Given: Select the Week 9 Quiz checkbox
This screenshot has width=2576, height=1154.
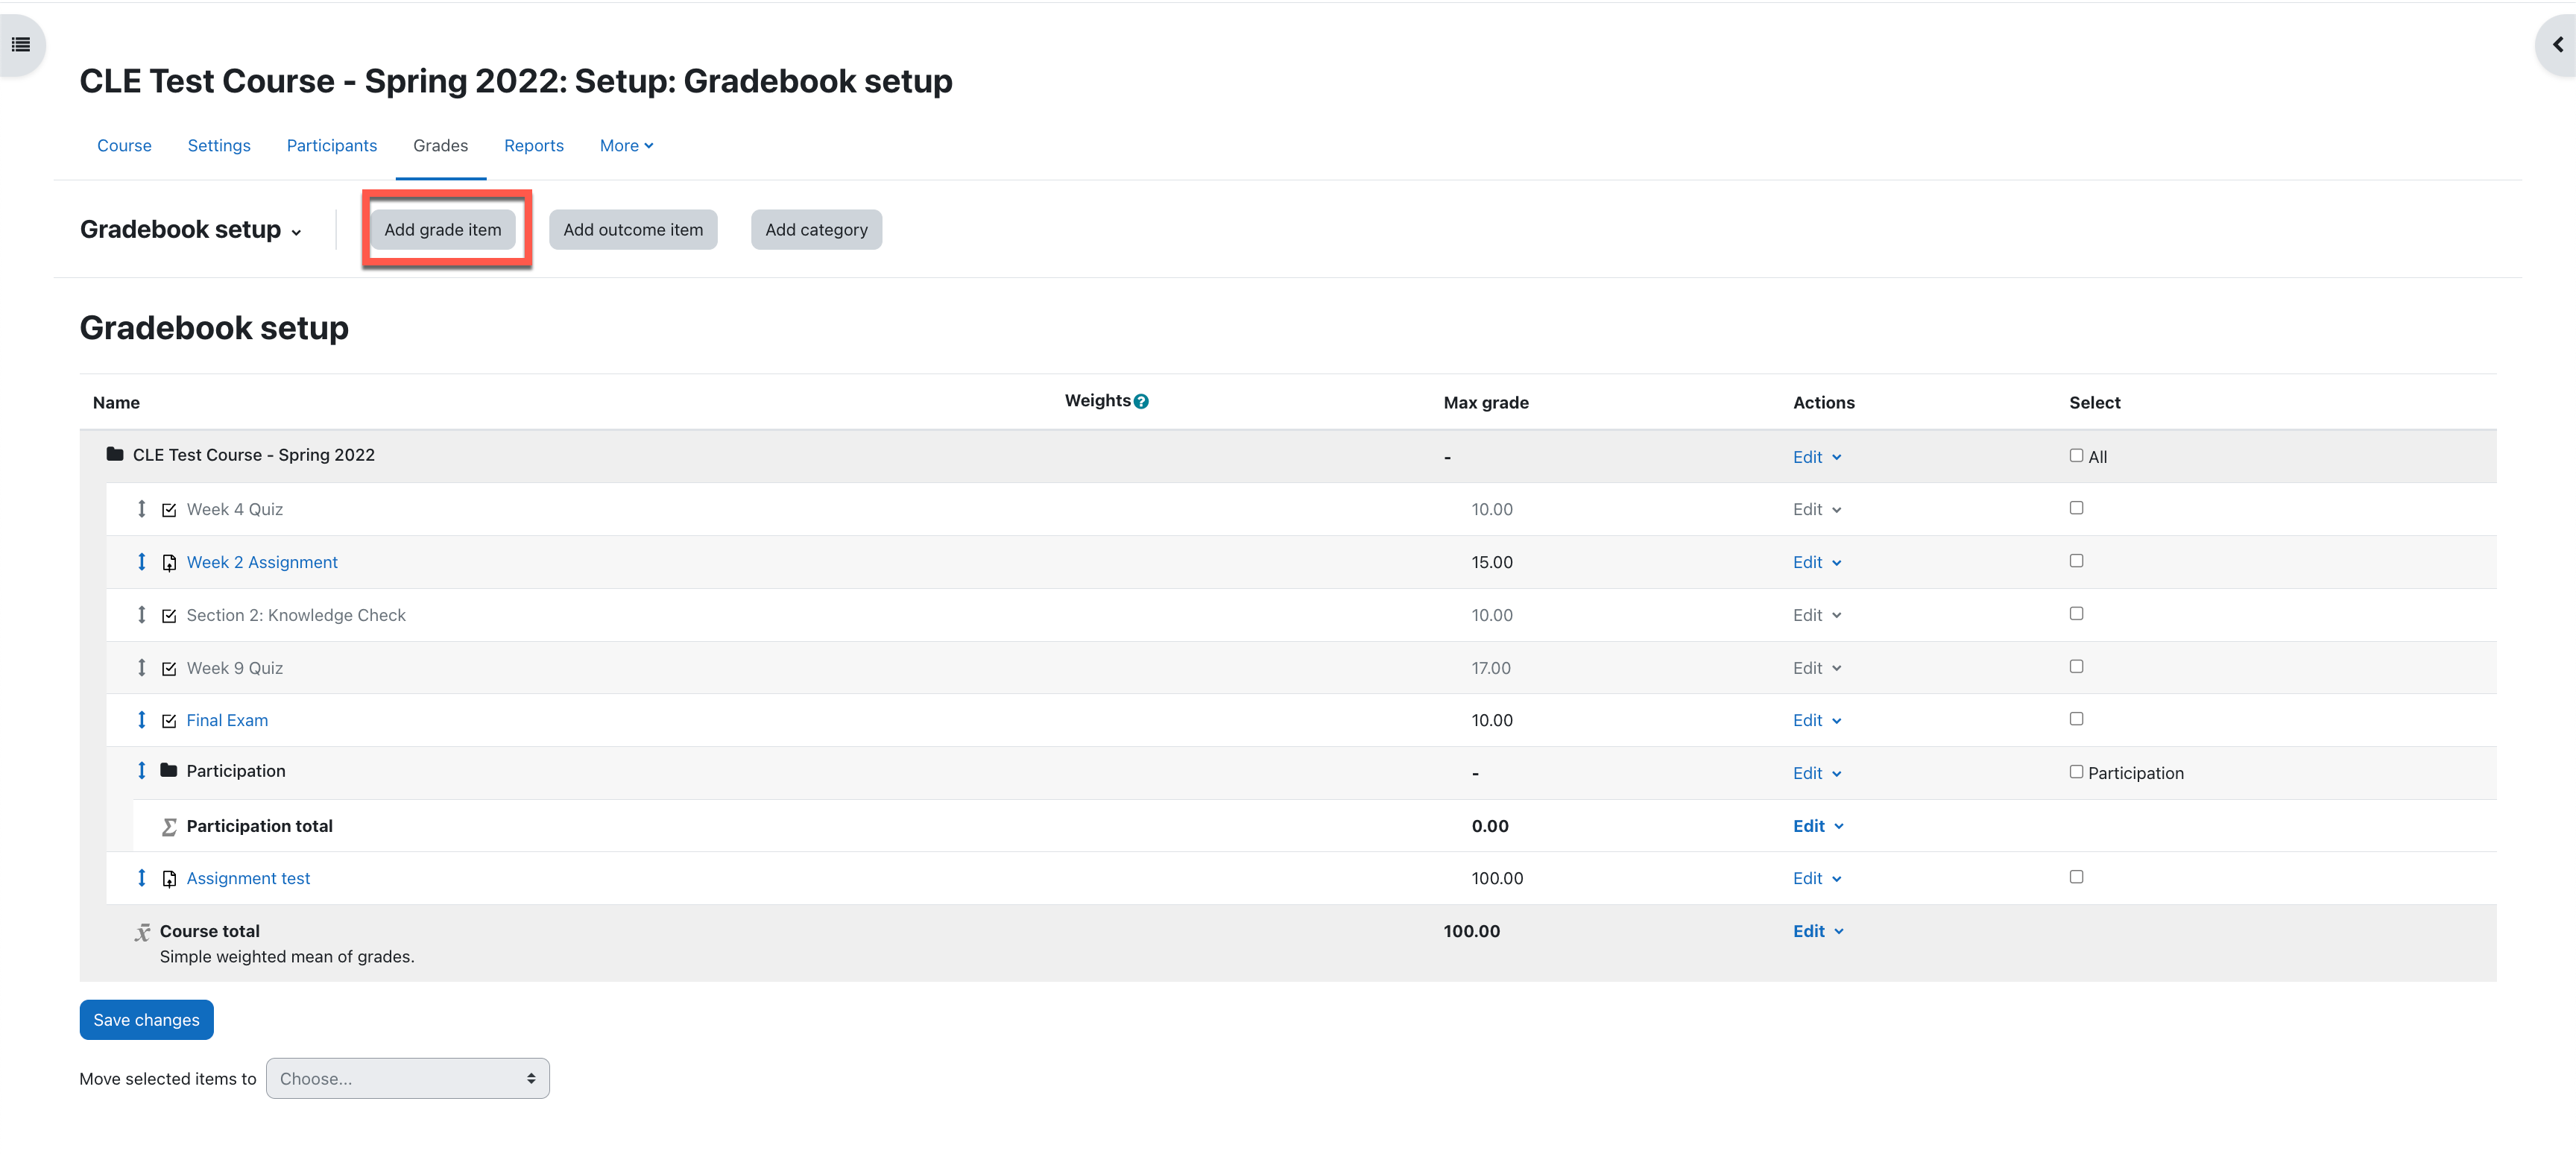Looking at the screenshot, I should [2077, 667].
